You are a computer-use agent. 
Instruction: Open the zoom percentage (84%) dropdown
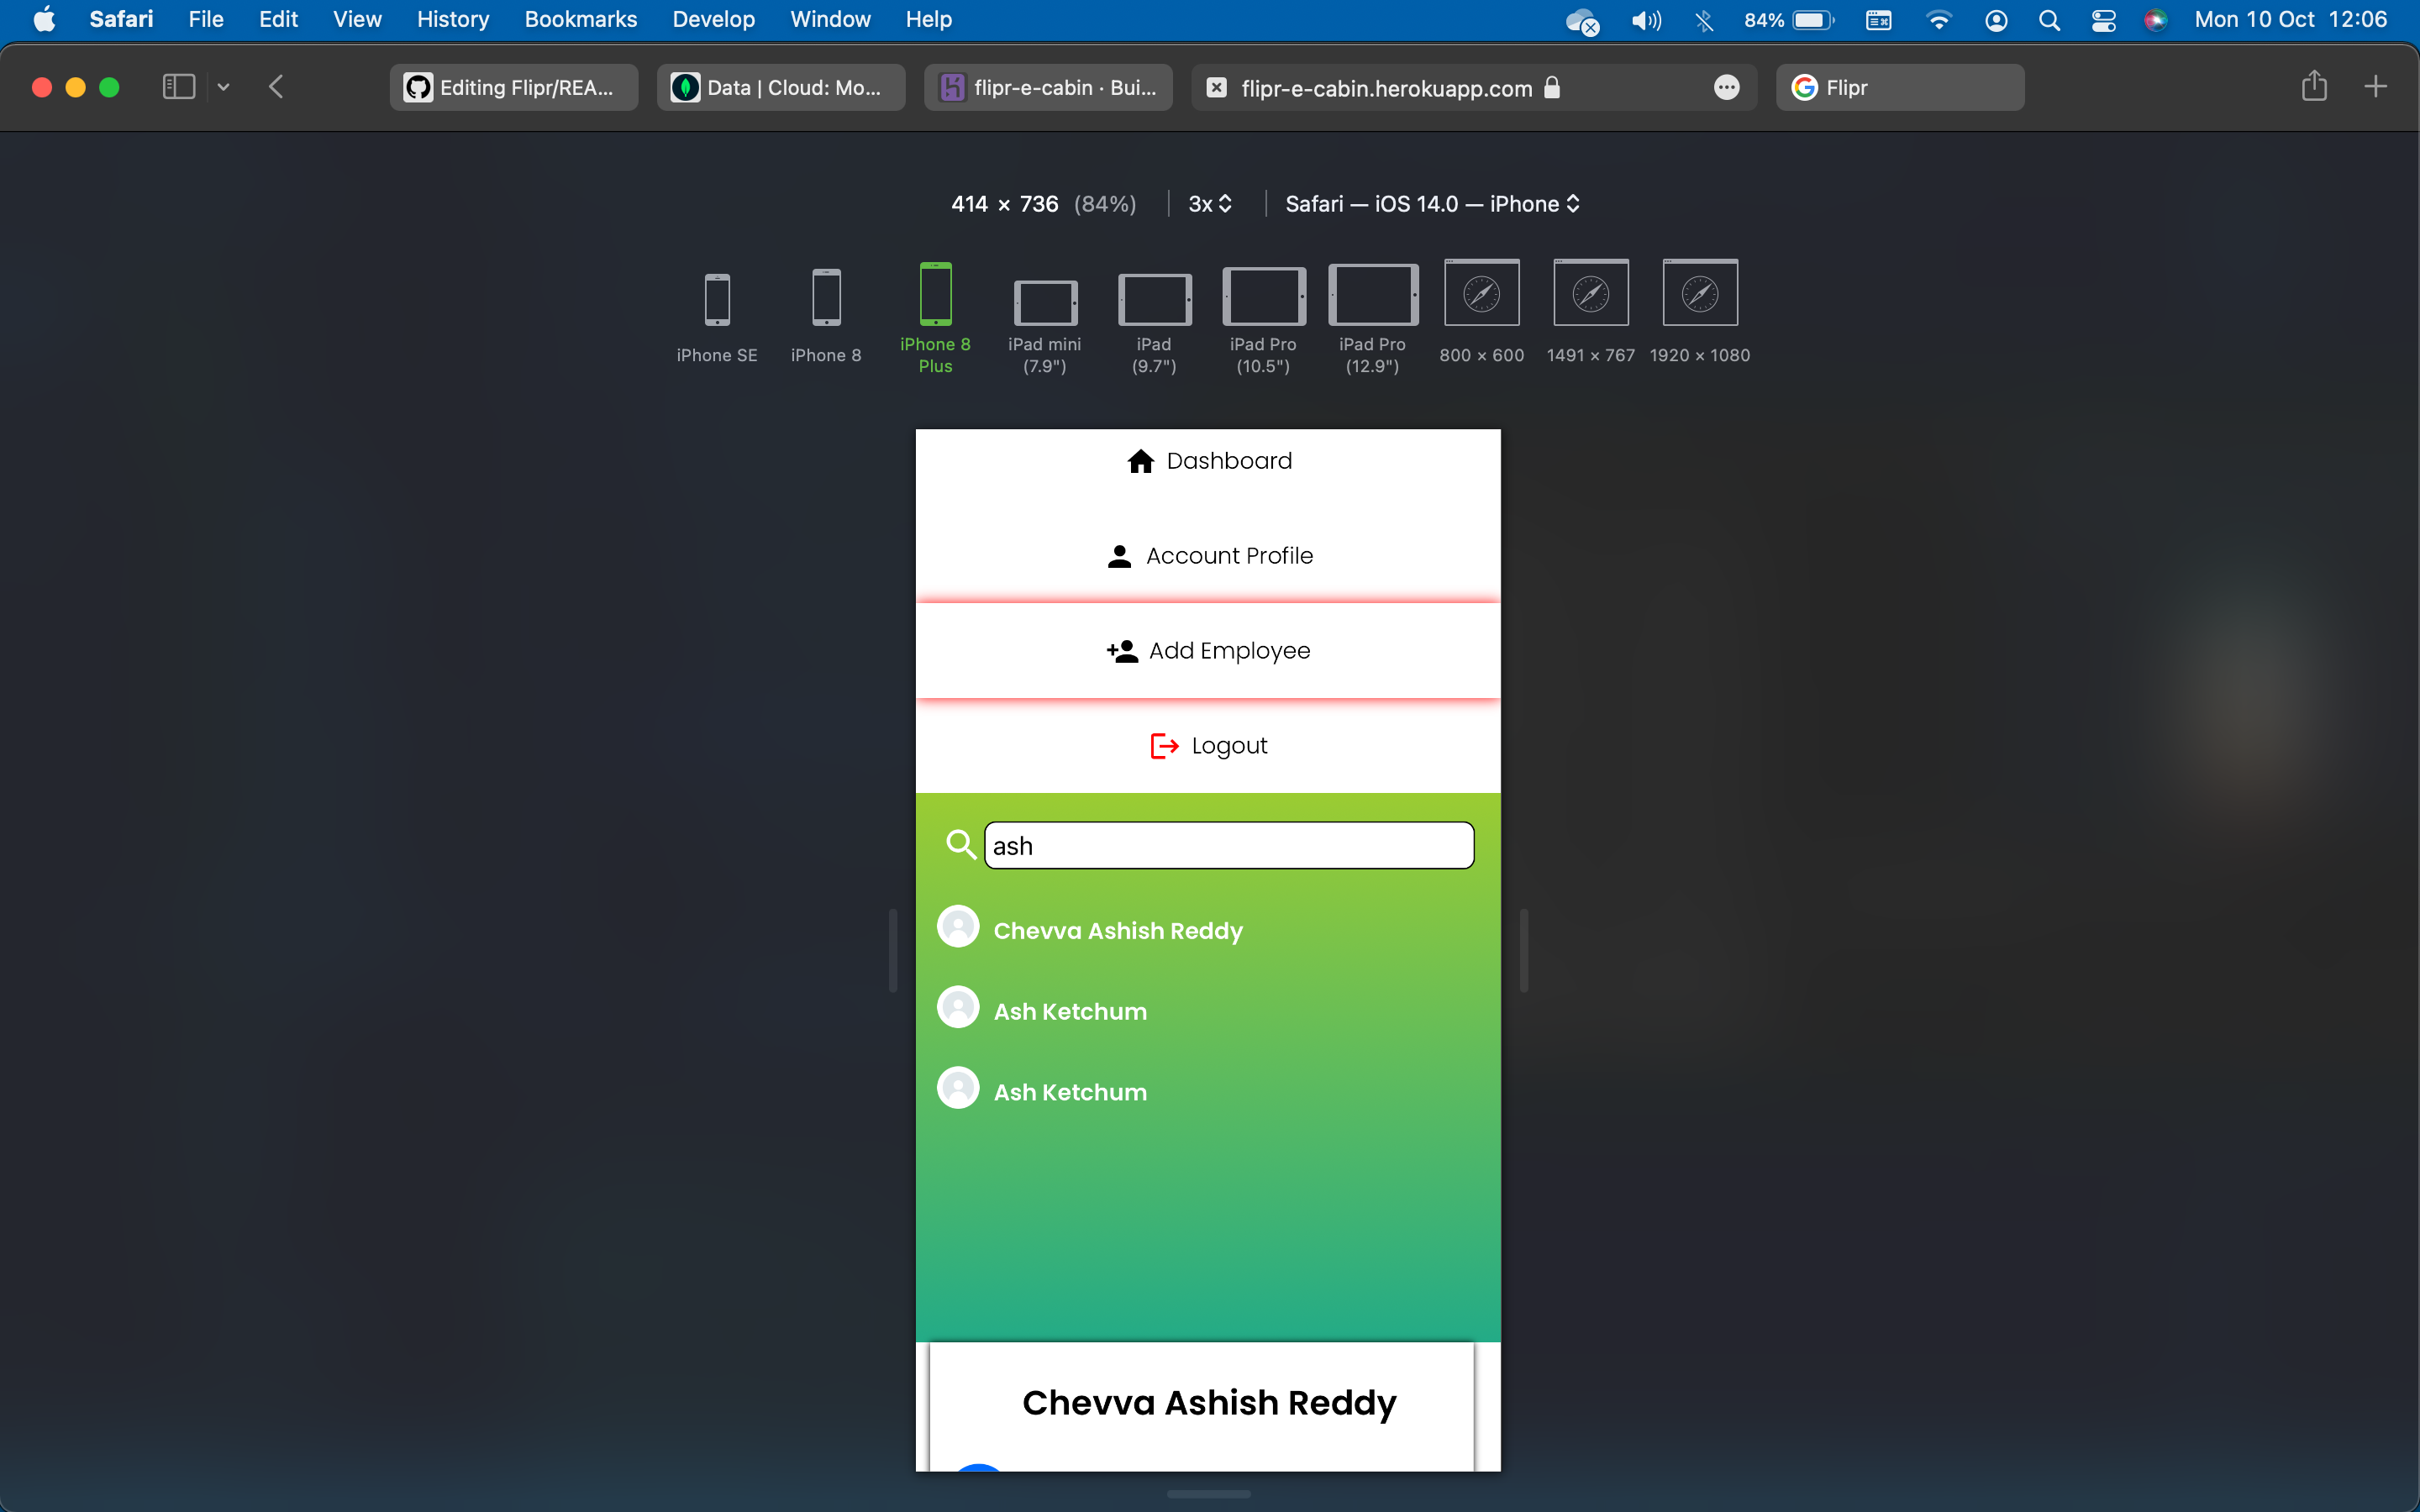pyautogui.click(x=1105, y=204)
